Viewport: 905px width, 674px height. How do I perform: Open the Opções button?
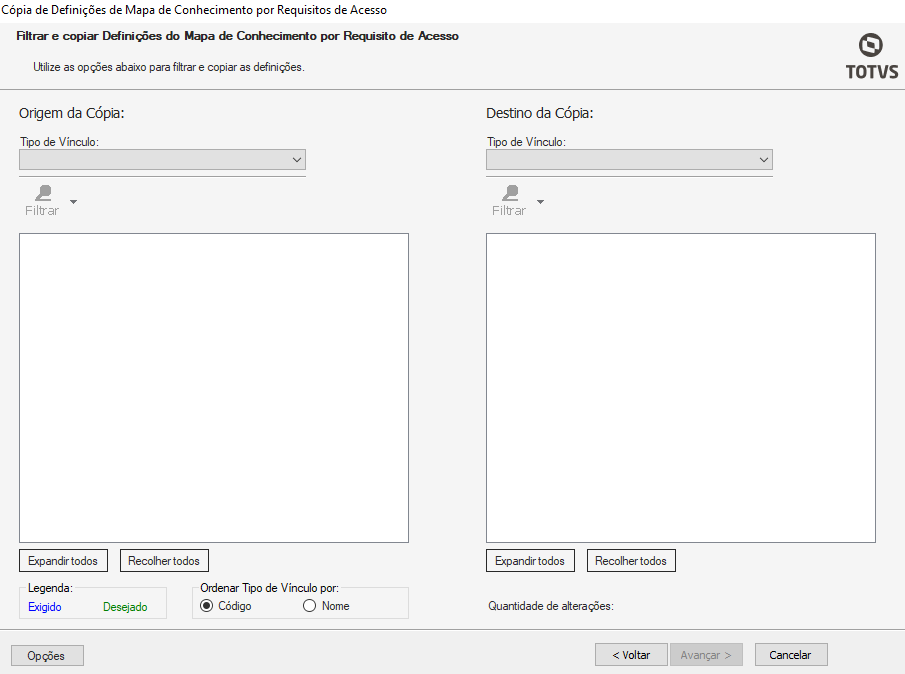[47, 656]
